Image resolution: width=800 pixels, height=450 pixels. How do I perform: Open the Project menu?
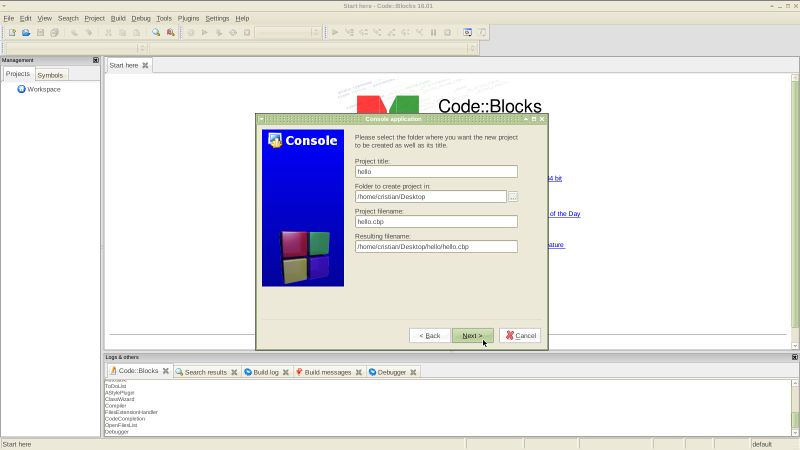[x=94, y=18]
